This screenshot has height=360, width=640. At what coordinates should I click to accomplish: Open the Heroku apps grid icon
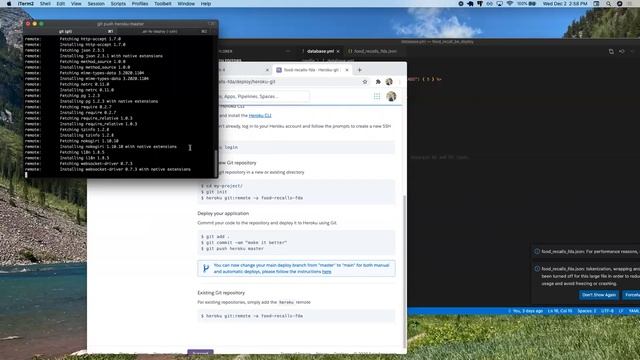(377, 96)
